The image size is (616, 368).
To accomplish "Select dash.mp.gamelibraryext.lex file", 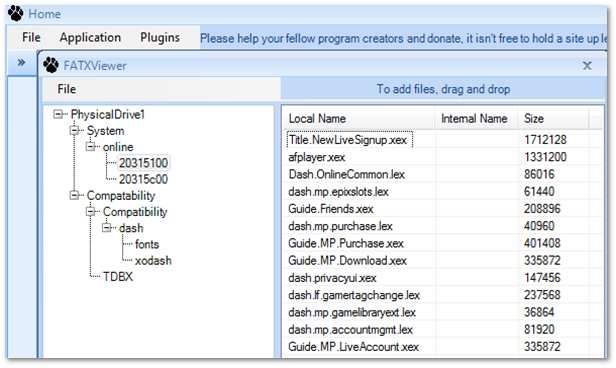I will pyautogui.click(x=352, y=312).
